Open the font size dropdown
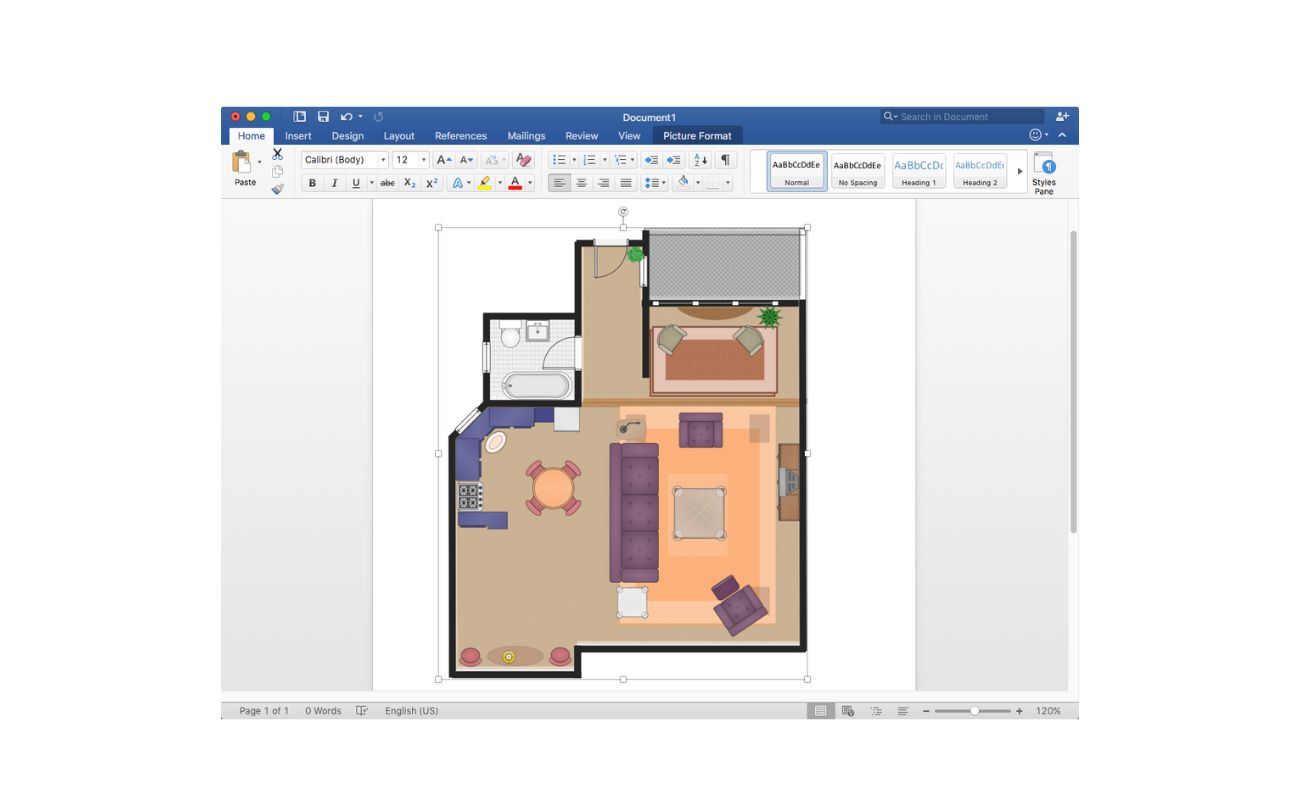The image size is (1300, 800). tap(423, 160)
